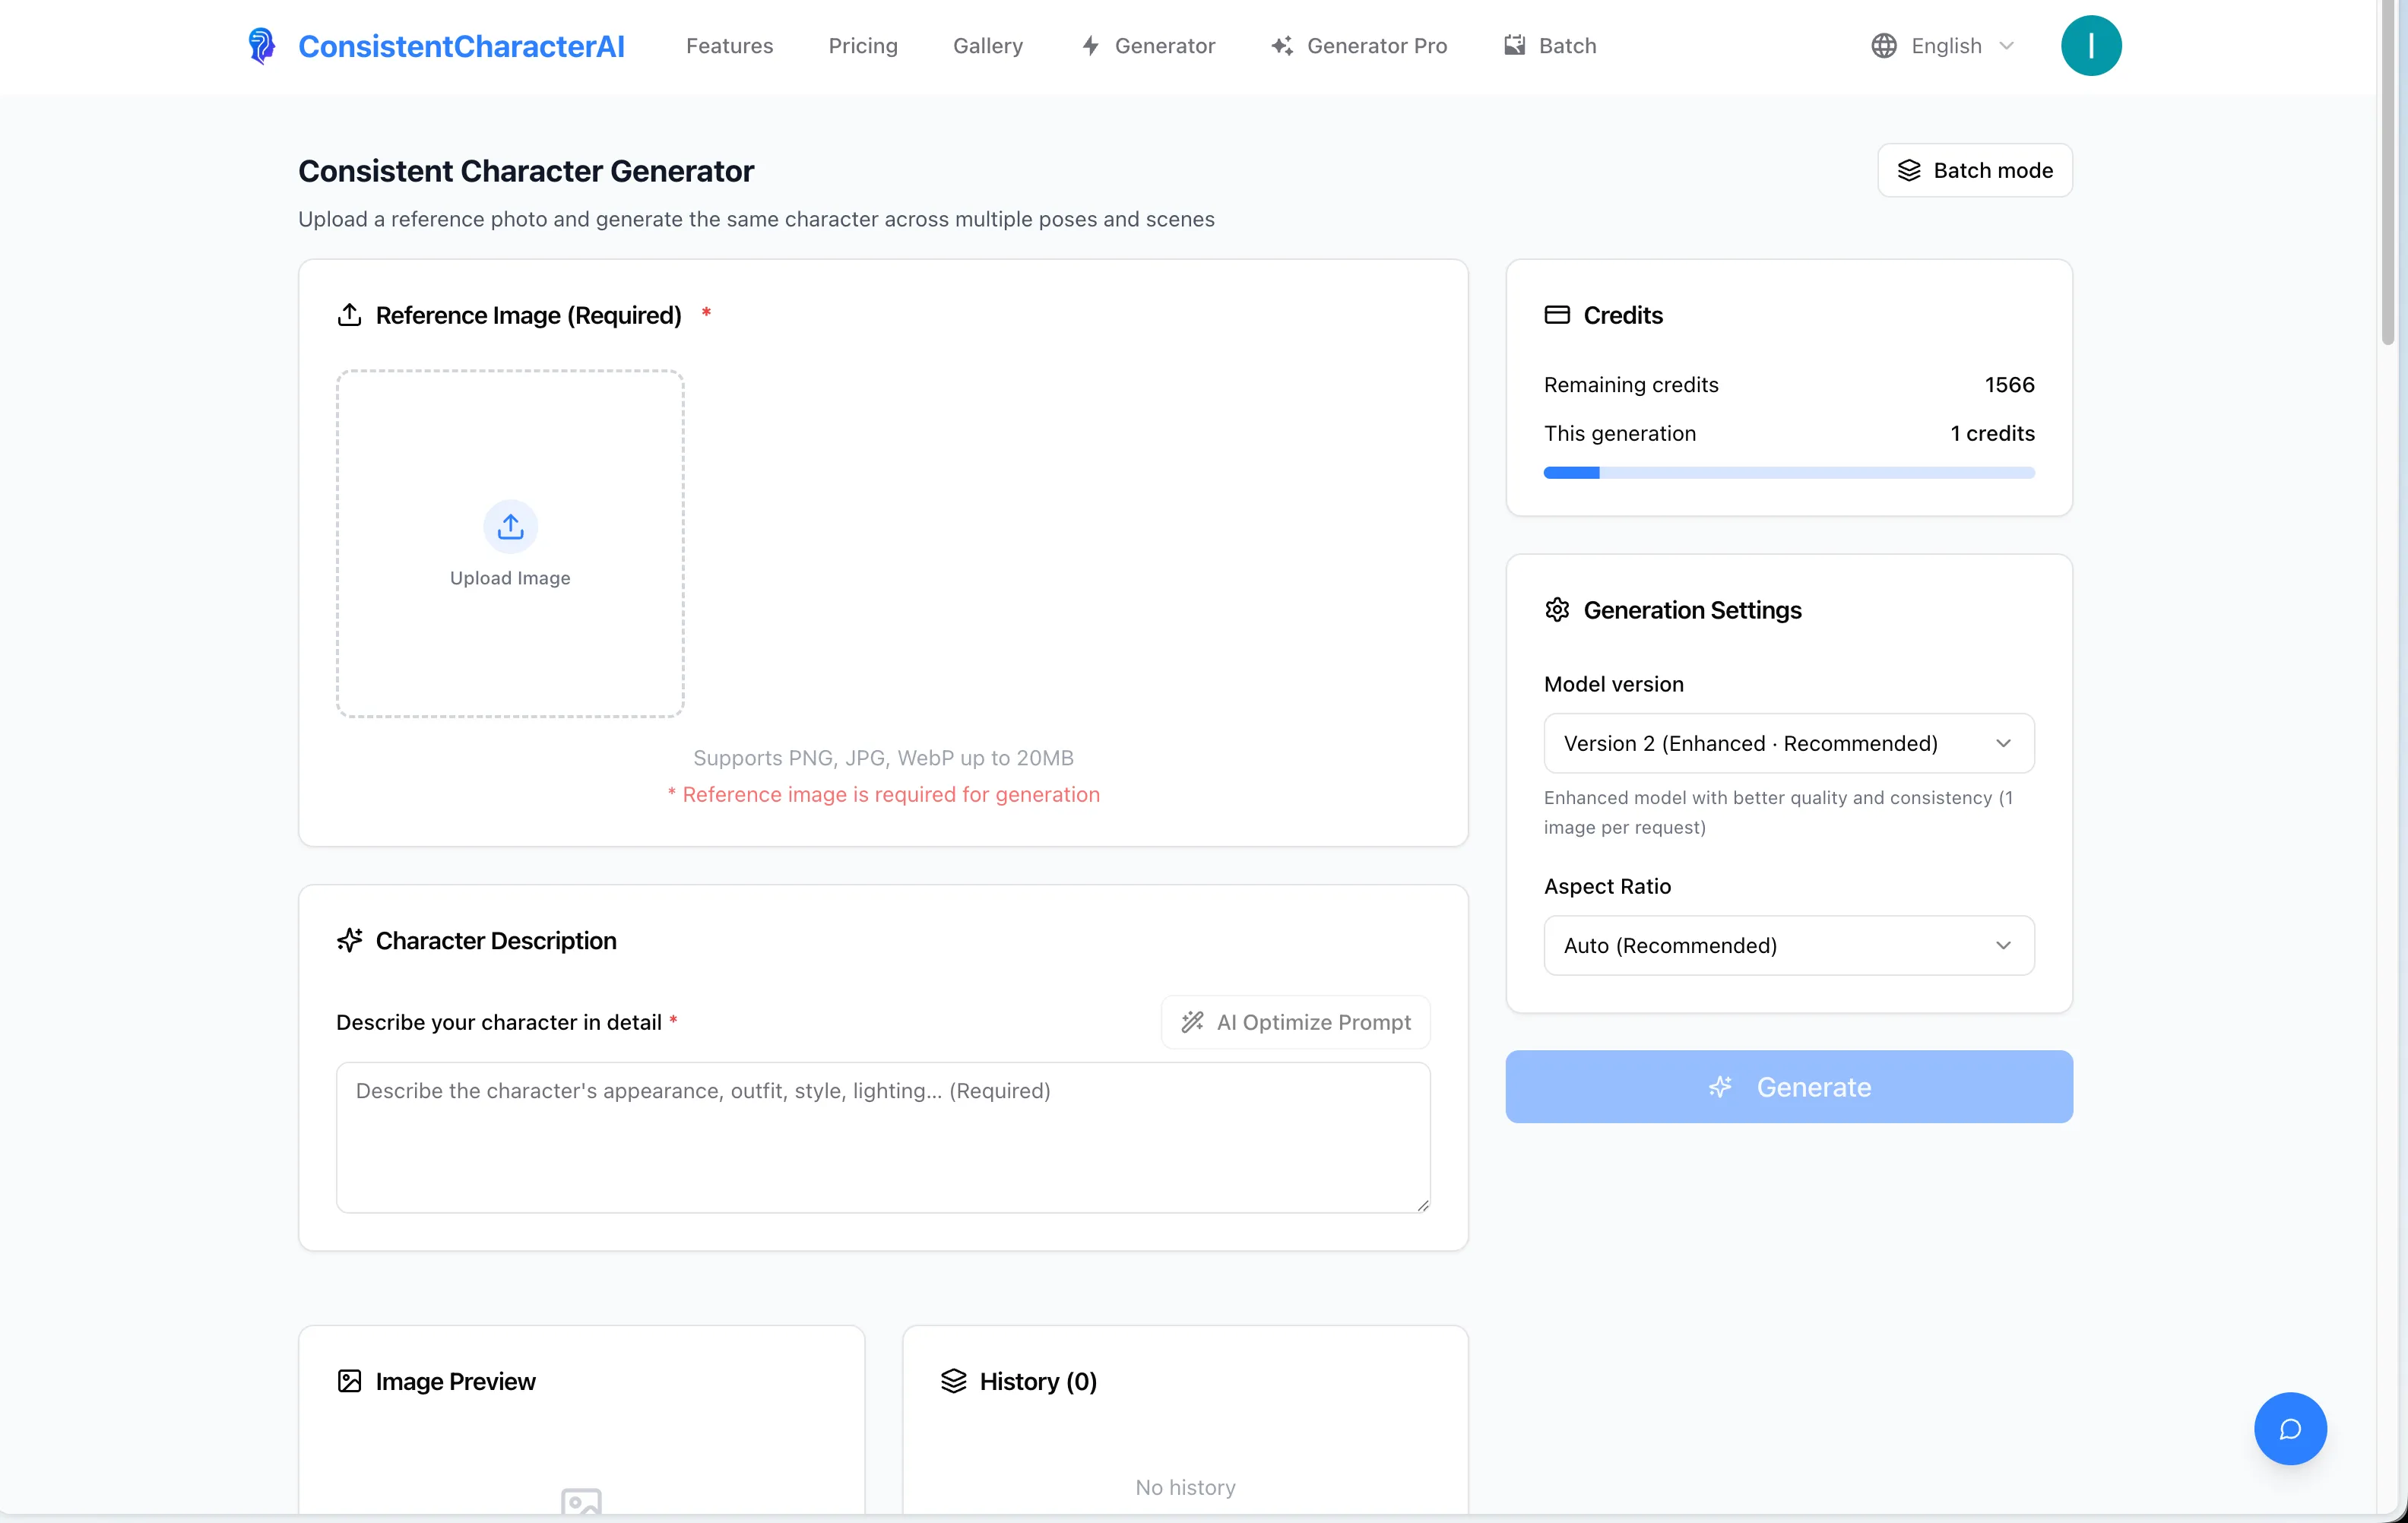
Task: Expand the Model version dropdown
Action: pyautogui.click(x=1788, y=743)
